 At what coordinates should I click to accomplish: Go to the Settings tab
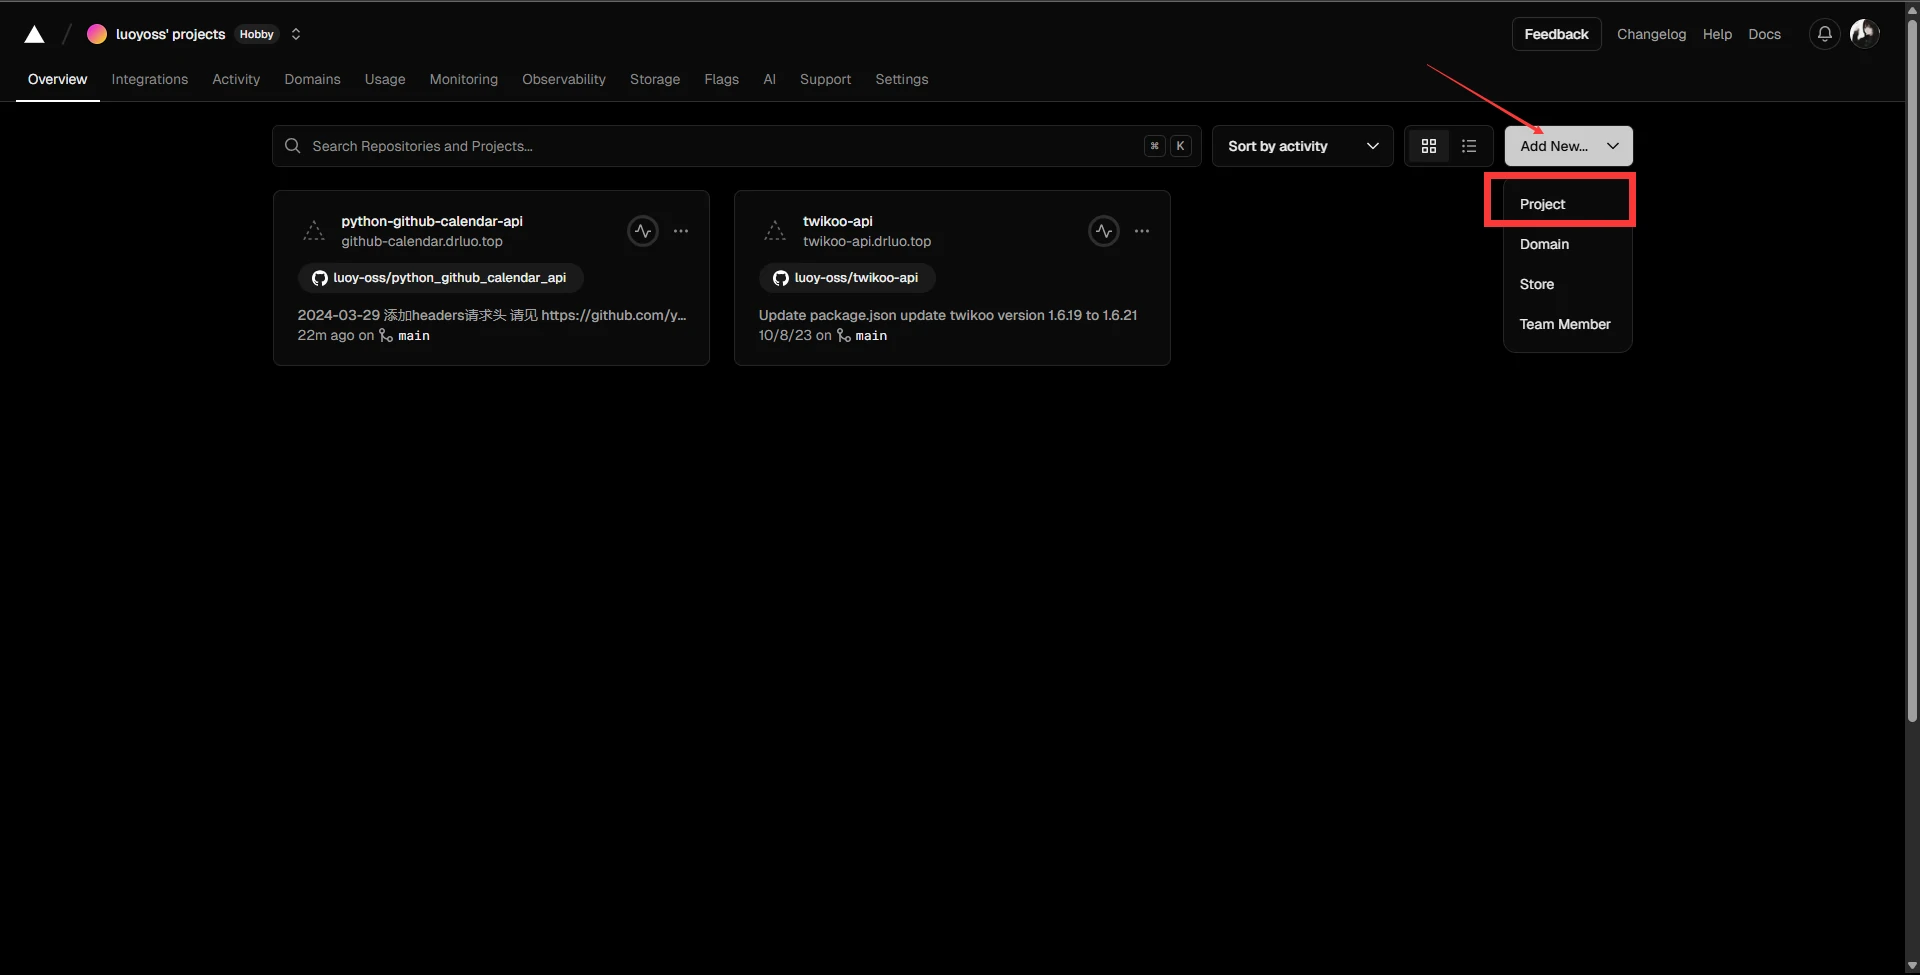[x=901, y=79]
